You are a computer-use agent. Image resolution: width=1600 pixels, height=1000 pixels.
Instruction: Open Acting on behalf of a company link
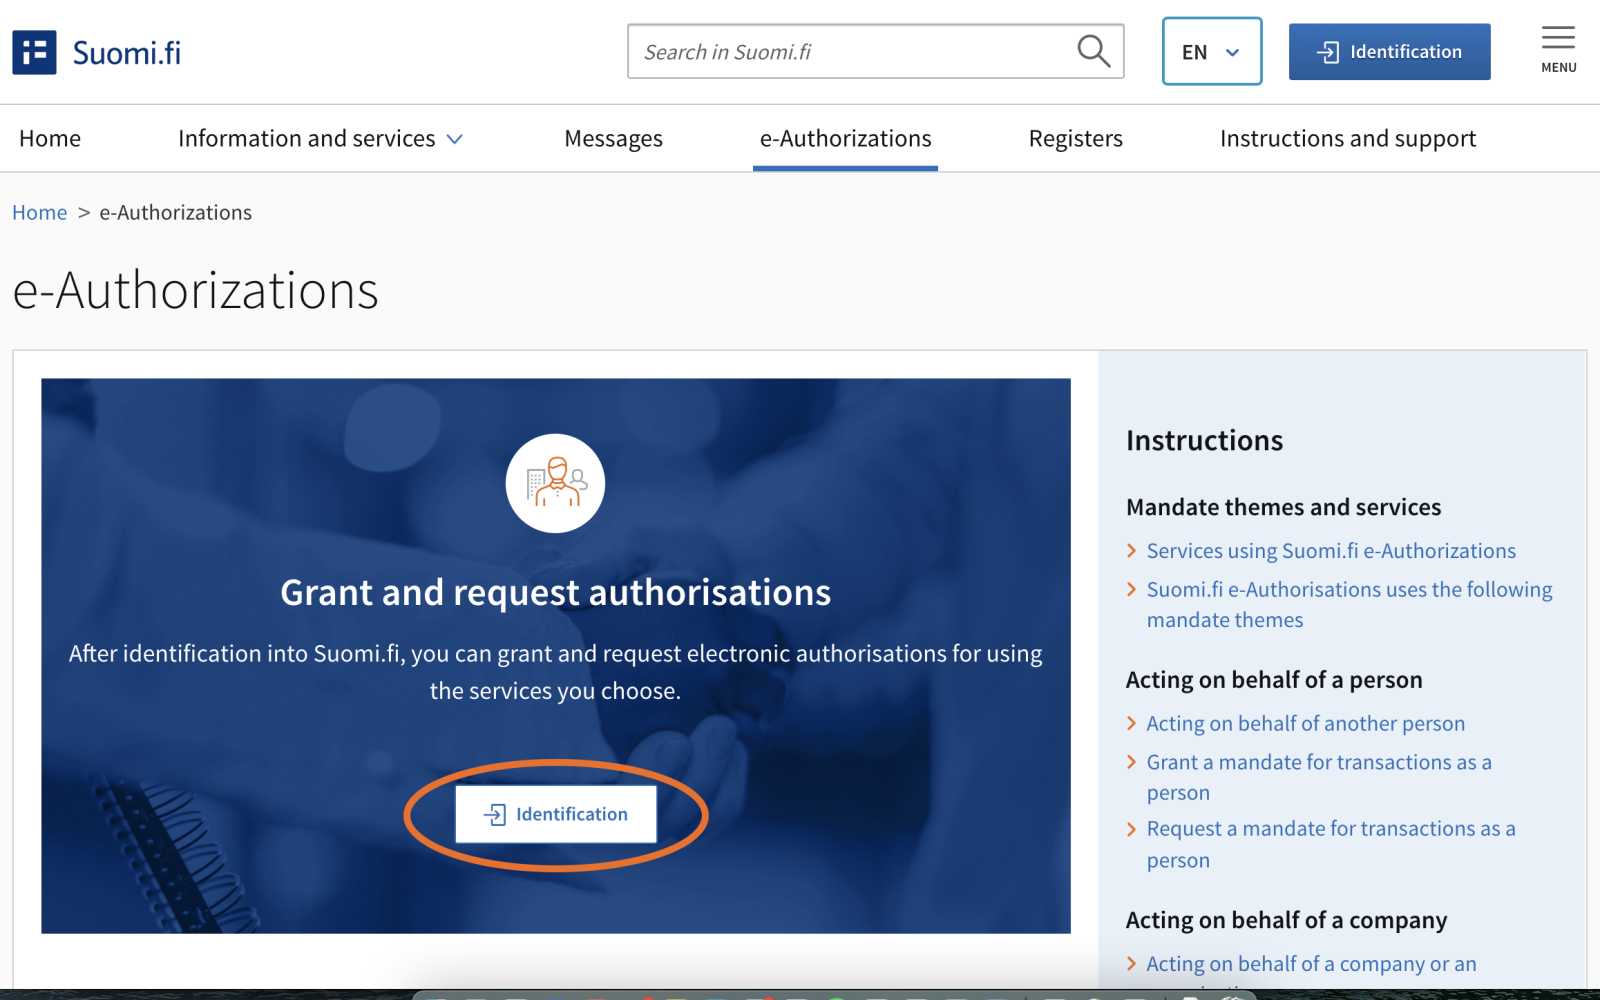(x=1311, y=964)
